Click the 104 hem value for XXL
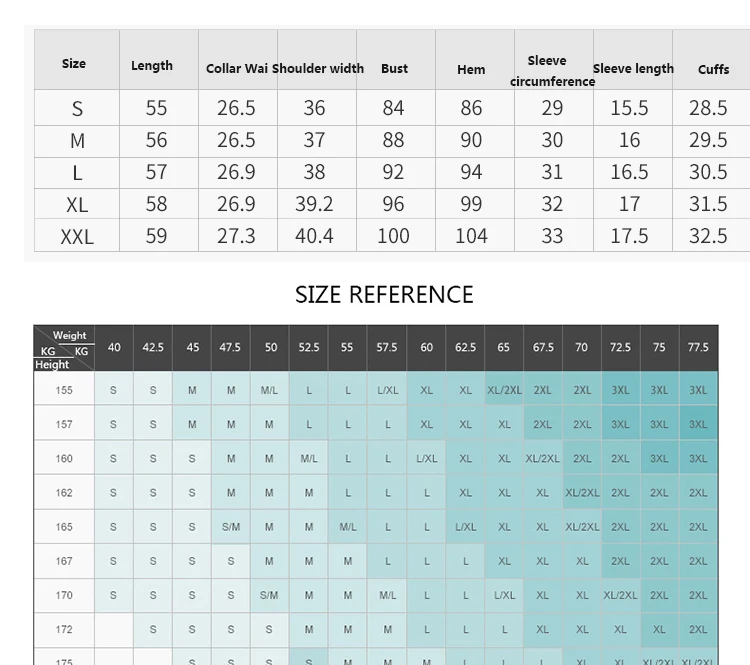This screenshot has width=750, height=665. point(471,236)
